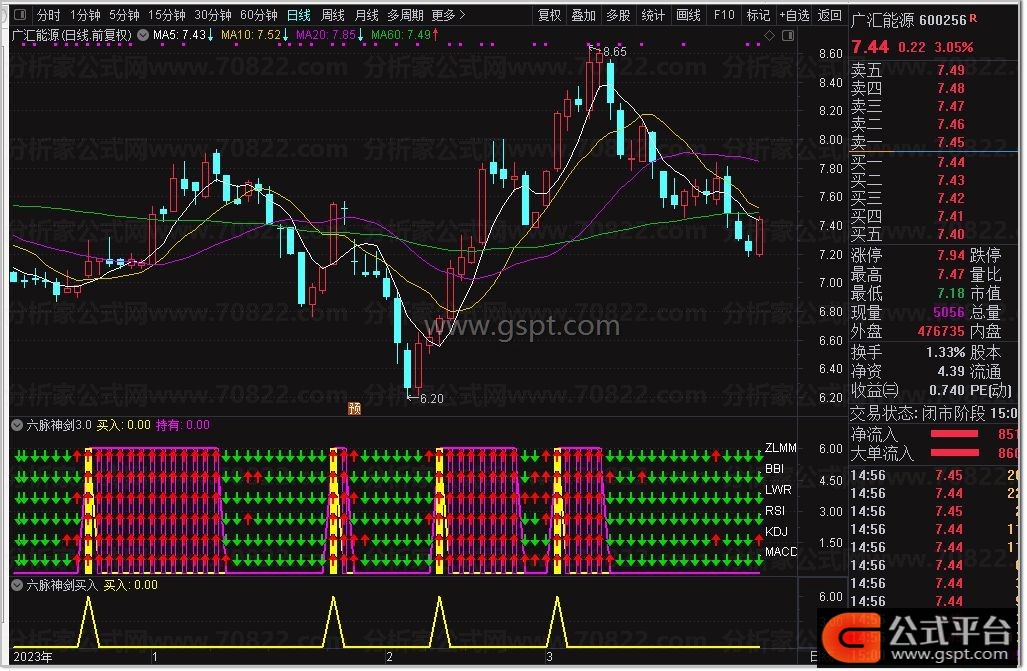Click the 8.65 high price label
The height and width of the screenshot is (671, 1027).
[x=614, y=51]
